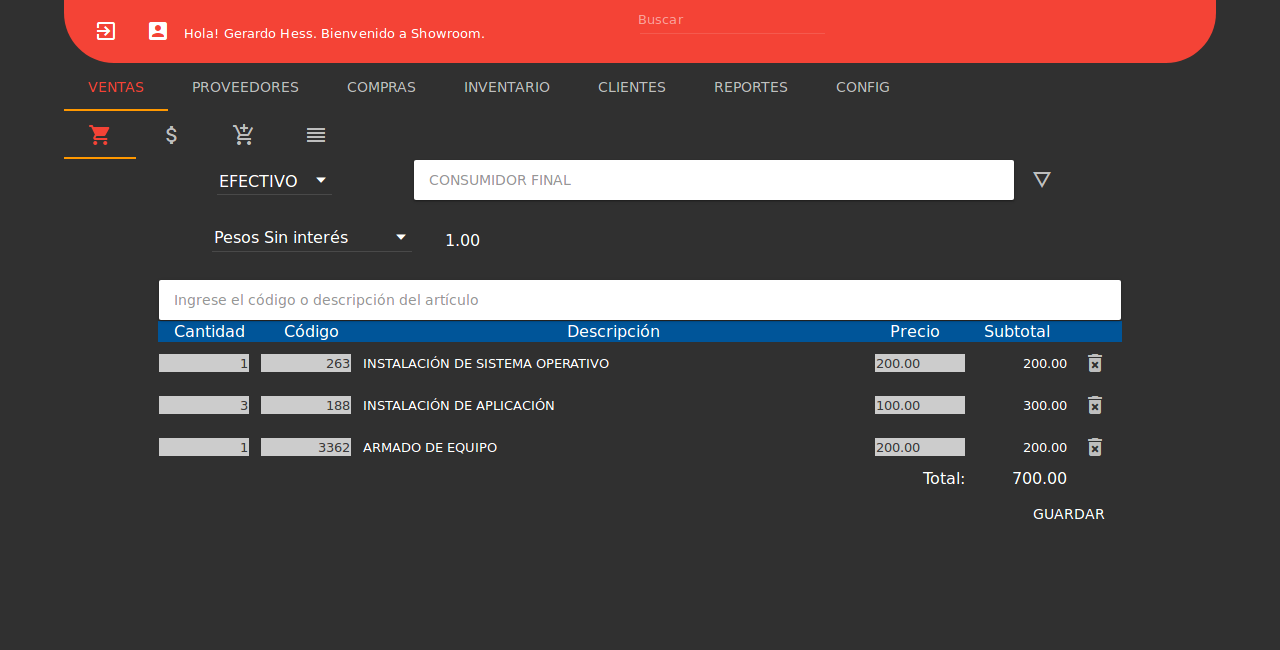
Task: Go to the REPORTES tab
Action: click(x=751, y=87)
